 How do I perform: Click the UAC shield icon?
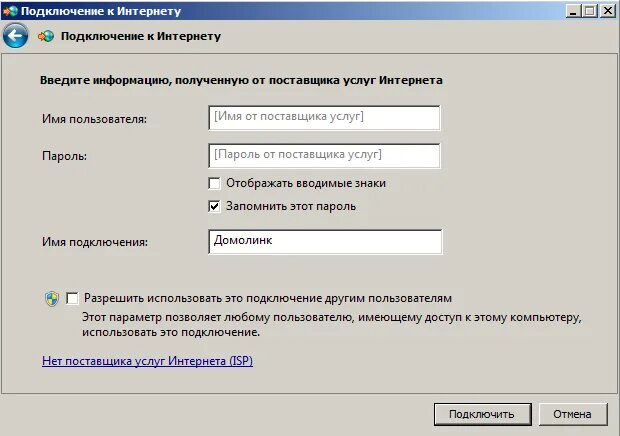52,299
